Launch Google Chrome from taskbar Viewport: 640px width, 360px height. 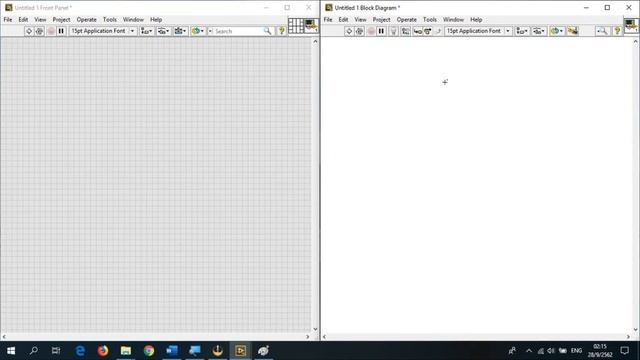tap(149, 351)
